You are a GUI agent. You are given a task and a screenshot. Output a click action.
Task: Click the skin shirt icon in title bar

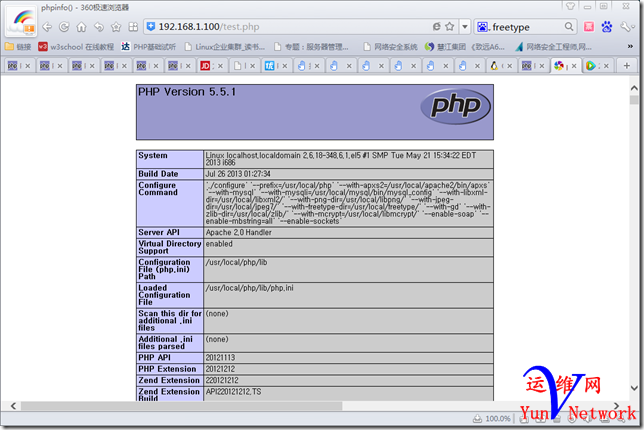tap(570, 6)
